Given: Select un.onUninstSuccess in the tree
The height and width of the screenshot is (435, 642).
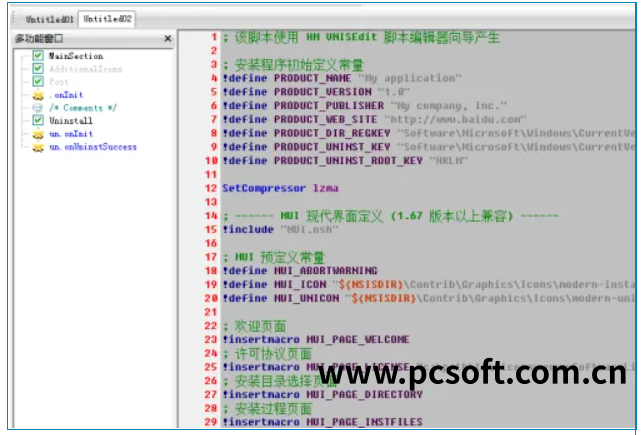Looking at the screenshot, I should click(x=92, y=147).
